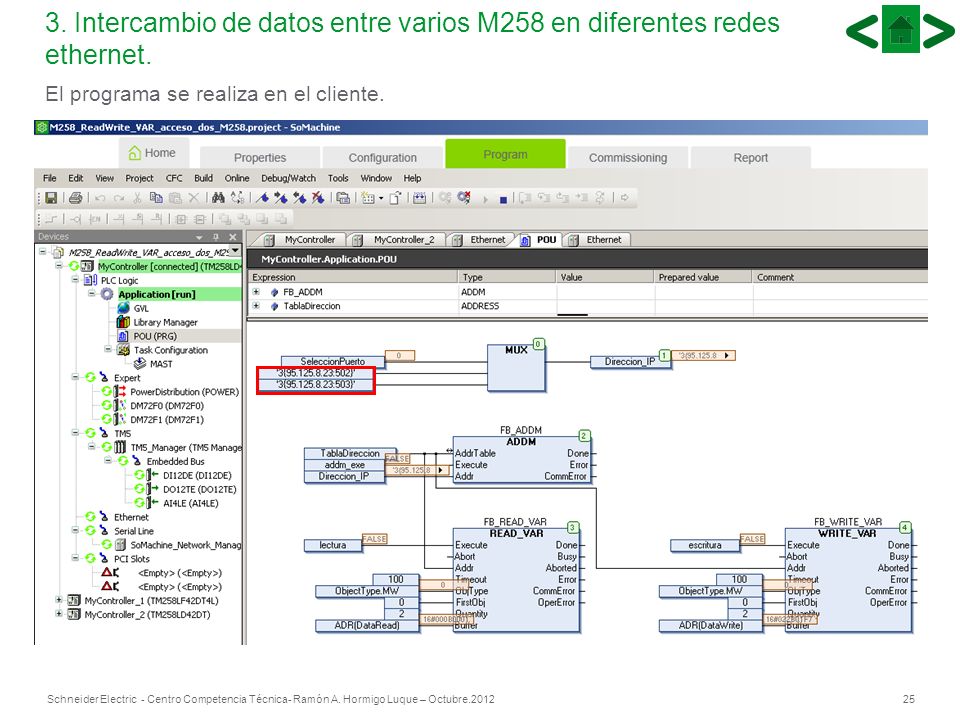Click the SeleccionPuerto input box
This screenshot has height=720, width=960.
(x=332, y=361)
